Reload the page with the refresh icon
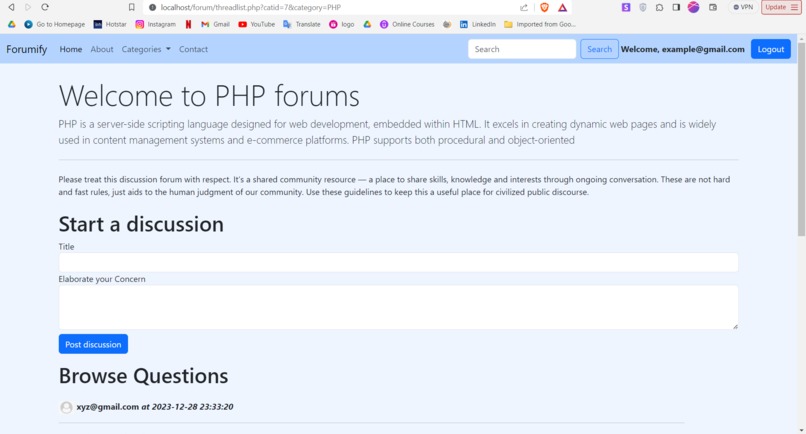This screenshot has height=434, width=806. click(x=45, y=7)
